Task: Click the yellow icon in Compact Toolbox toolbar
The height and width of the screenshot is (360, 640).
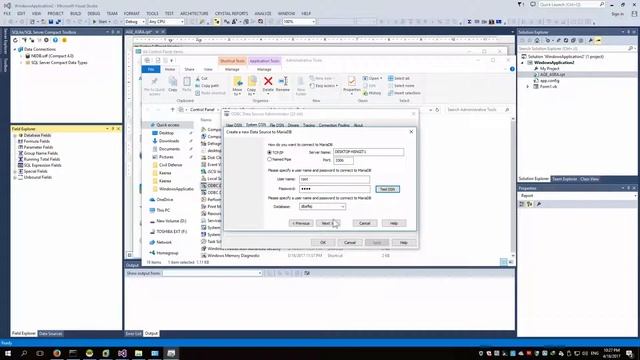Action: pyautogui.click(x=64, y=40)
